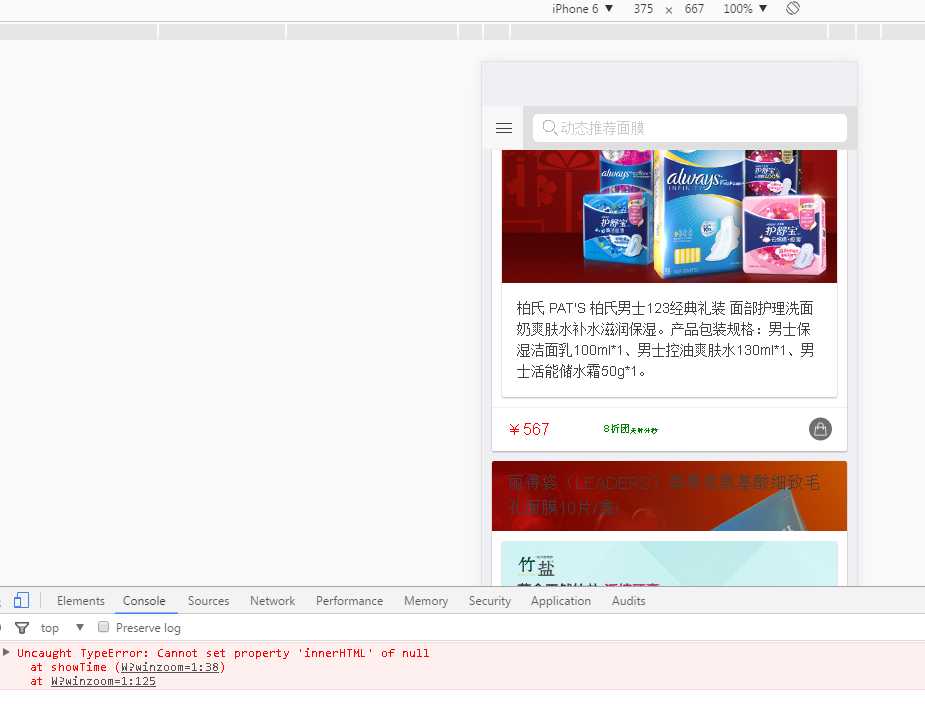Rotate the device orientation

793,8
